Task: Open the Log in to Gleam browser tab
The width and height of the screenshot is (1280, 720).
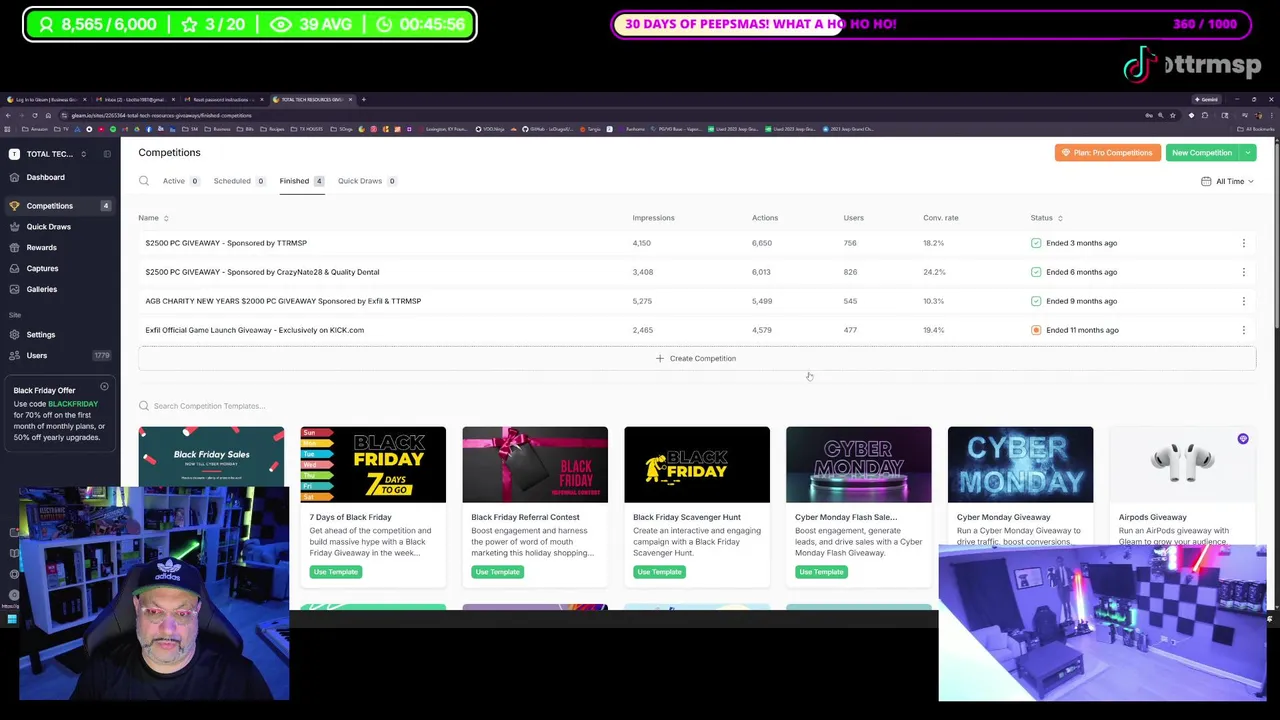Action: pyautogui.click(x=46, y=99)
